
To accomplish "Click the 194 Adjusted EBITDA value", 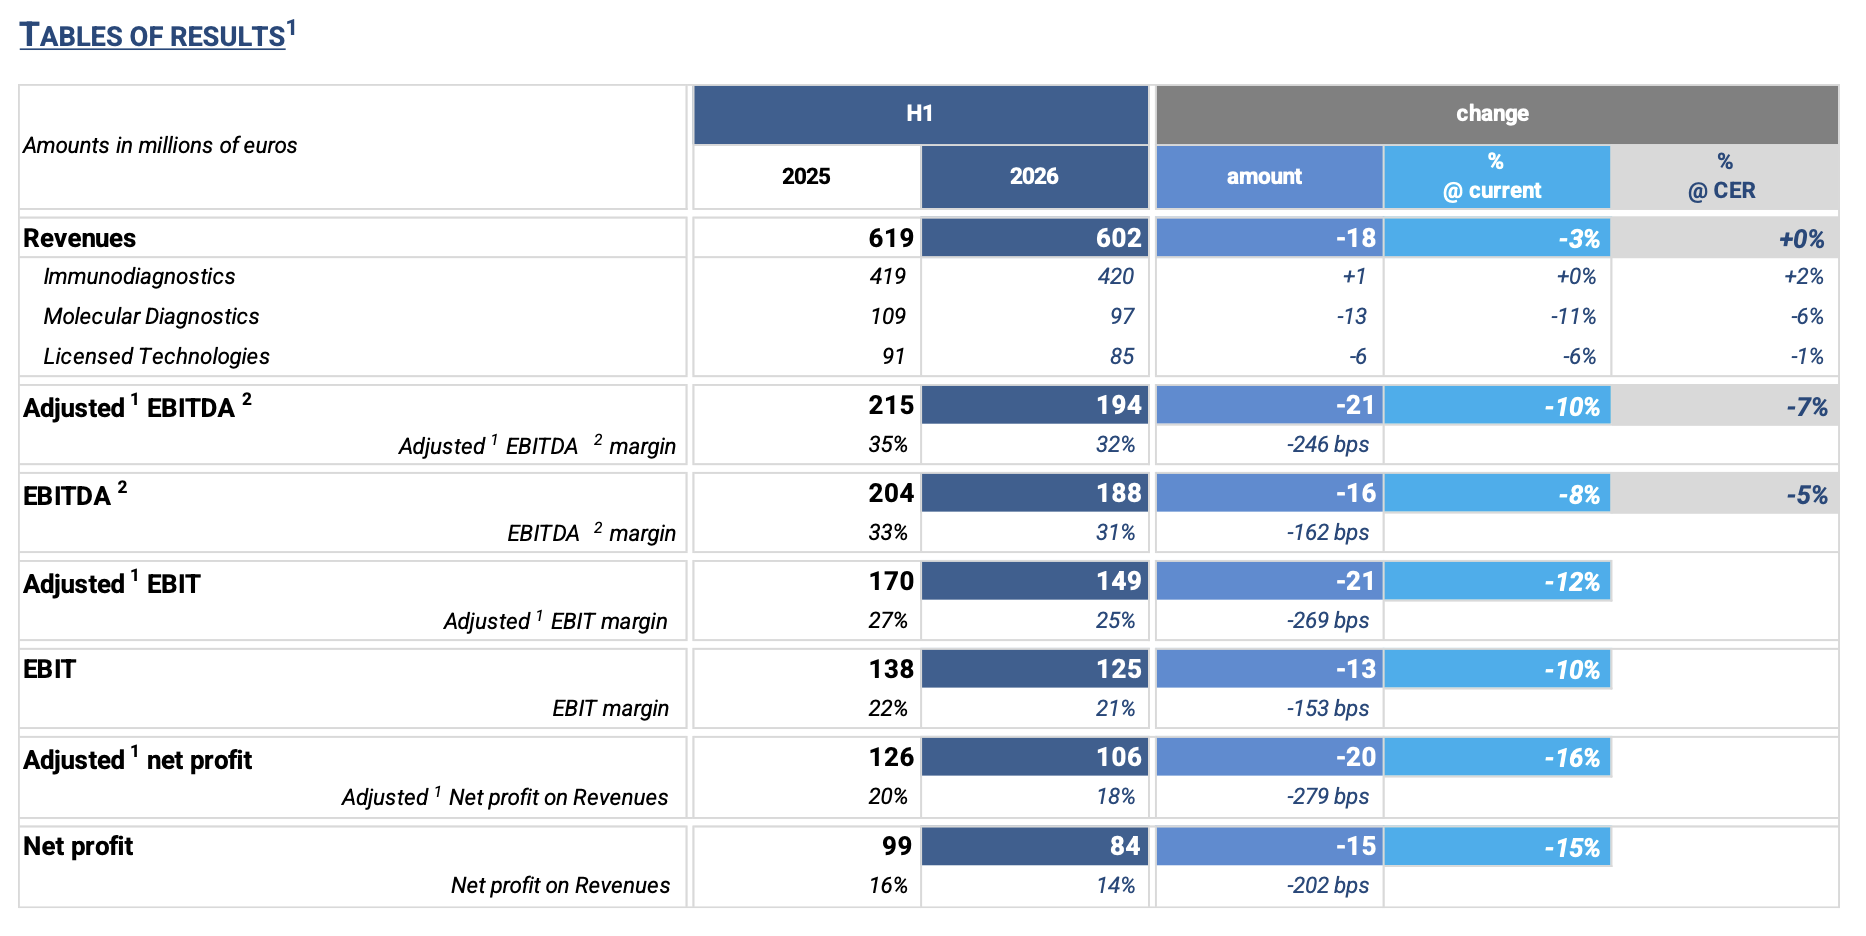I will 1118,405.
